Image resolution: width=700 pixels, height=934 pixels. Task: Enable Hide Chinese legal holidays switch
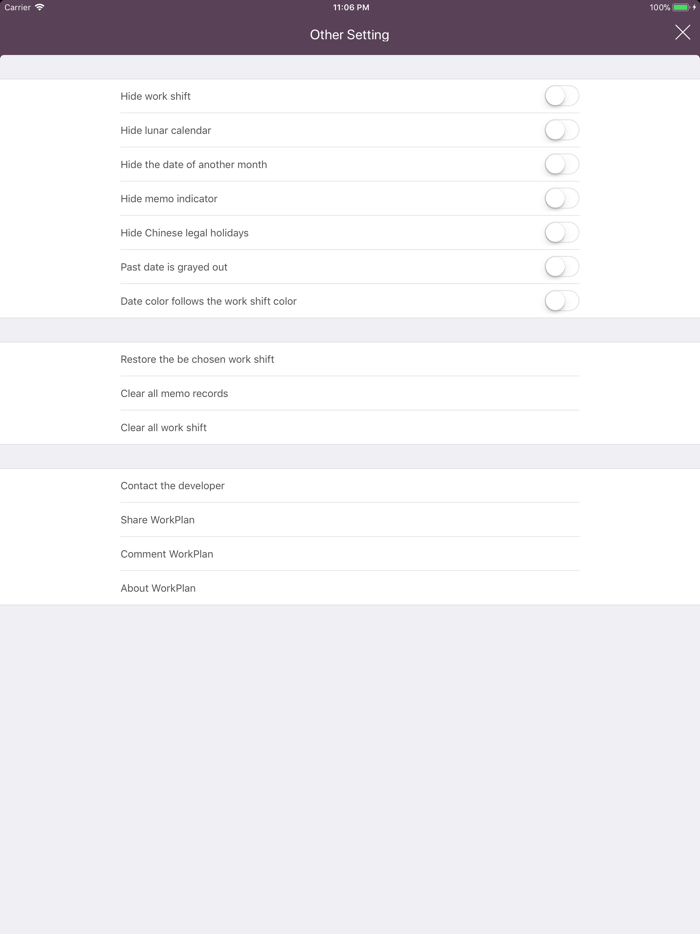click(x=561, y=233)
